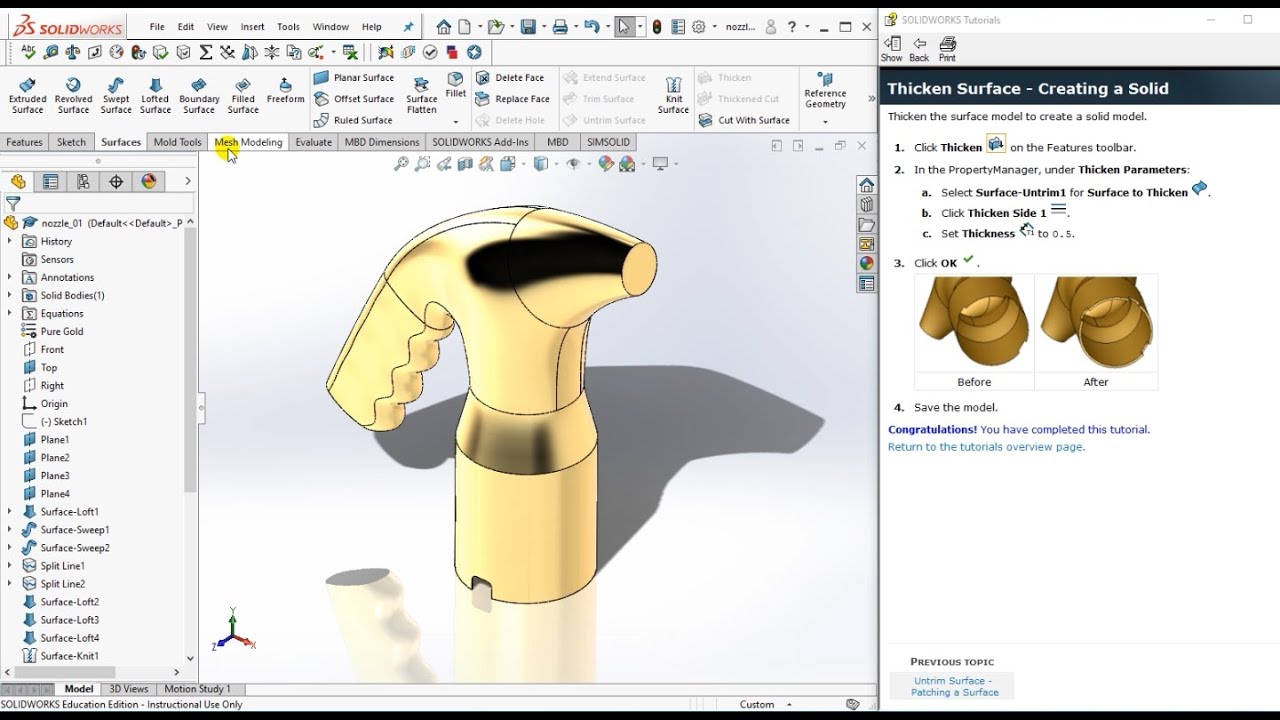Click the Save icon in top toolbar
This screenshot has width=1280, height=720.
click(528, 27)
